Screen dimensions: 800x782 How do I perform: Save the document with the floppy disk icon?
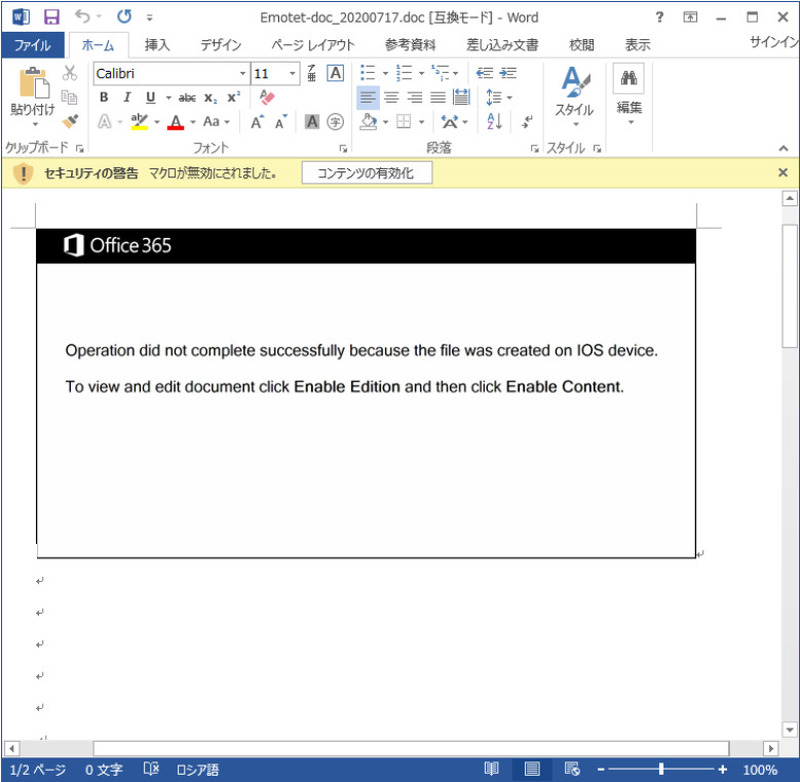(52, 17)
